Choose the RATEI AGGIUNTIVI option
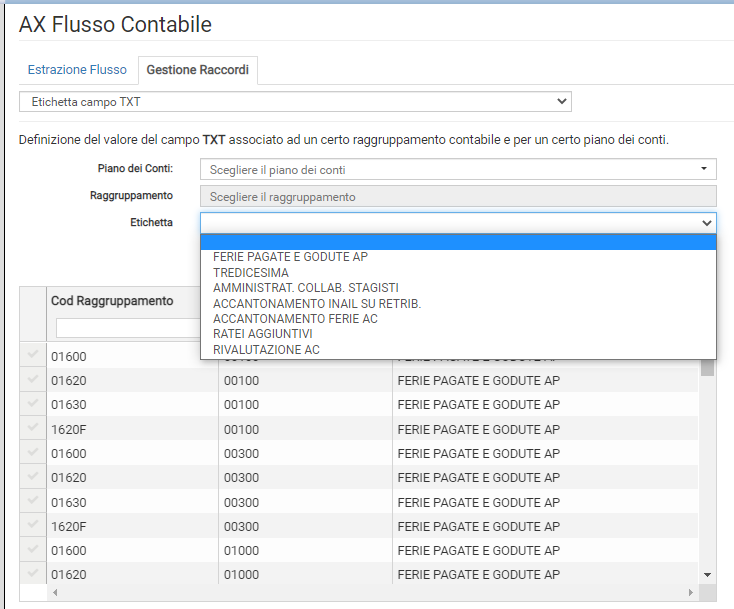The image size is (734, 609). pyautogui.click(x=263, y=334)
